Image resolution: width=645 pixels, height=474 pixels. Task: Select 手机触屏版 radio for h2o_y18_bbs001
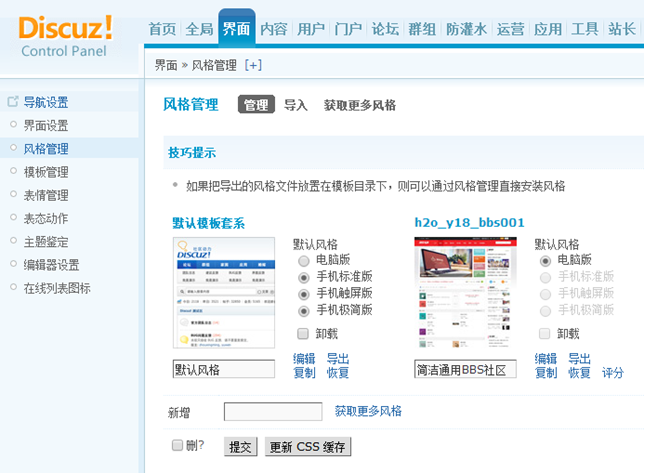[545, 295]
